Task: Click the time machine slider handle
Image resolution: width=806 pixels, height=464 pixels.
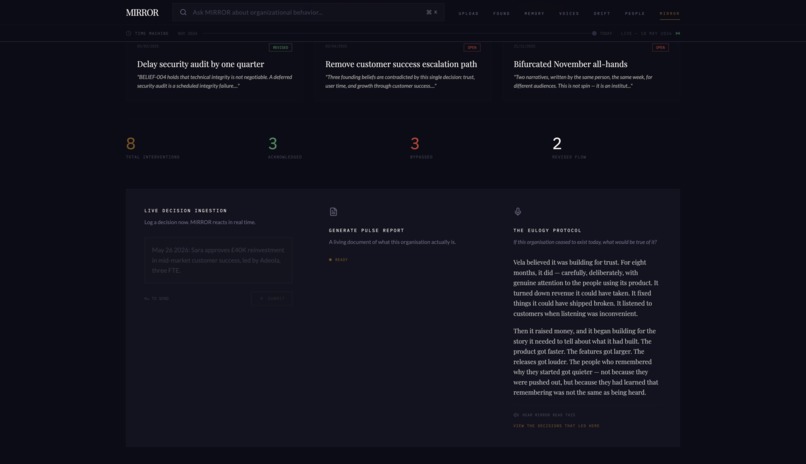Action: (x=594, y=33)
